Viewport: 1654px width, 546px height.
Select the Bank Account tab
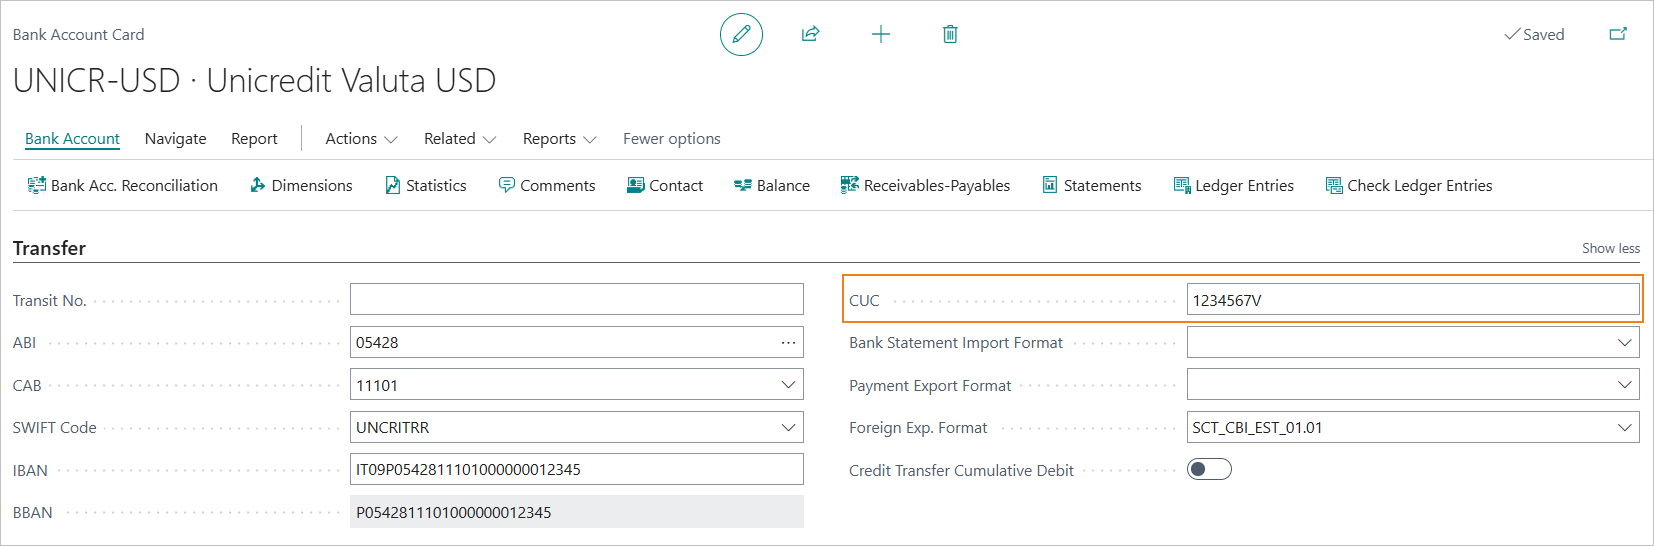tap(72, 138)
